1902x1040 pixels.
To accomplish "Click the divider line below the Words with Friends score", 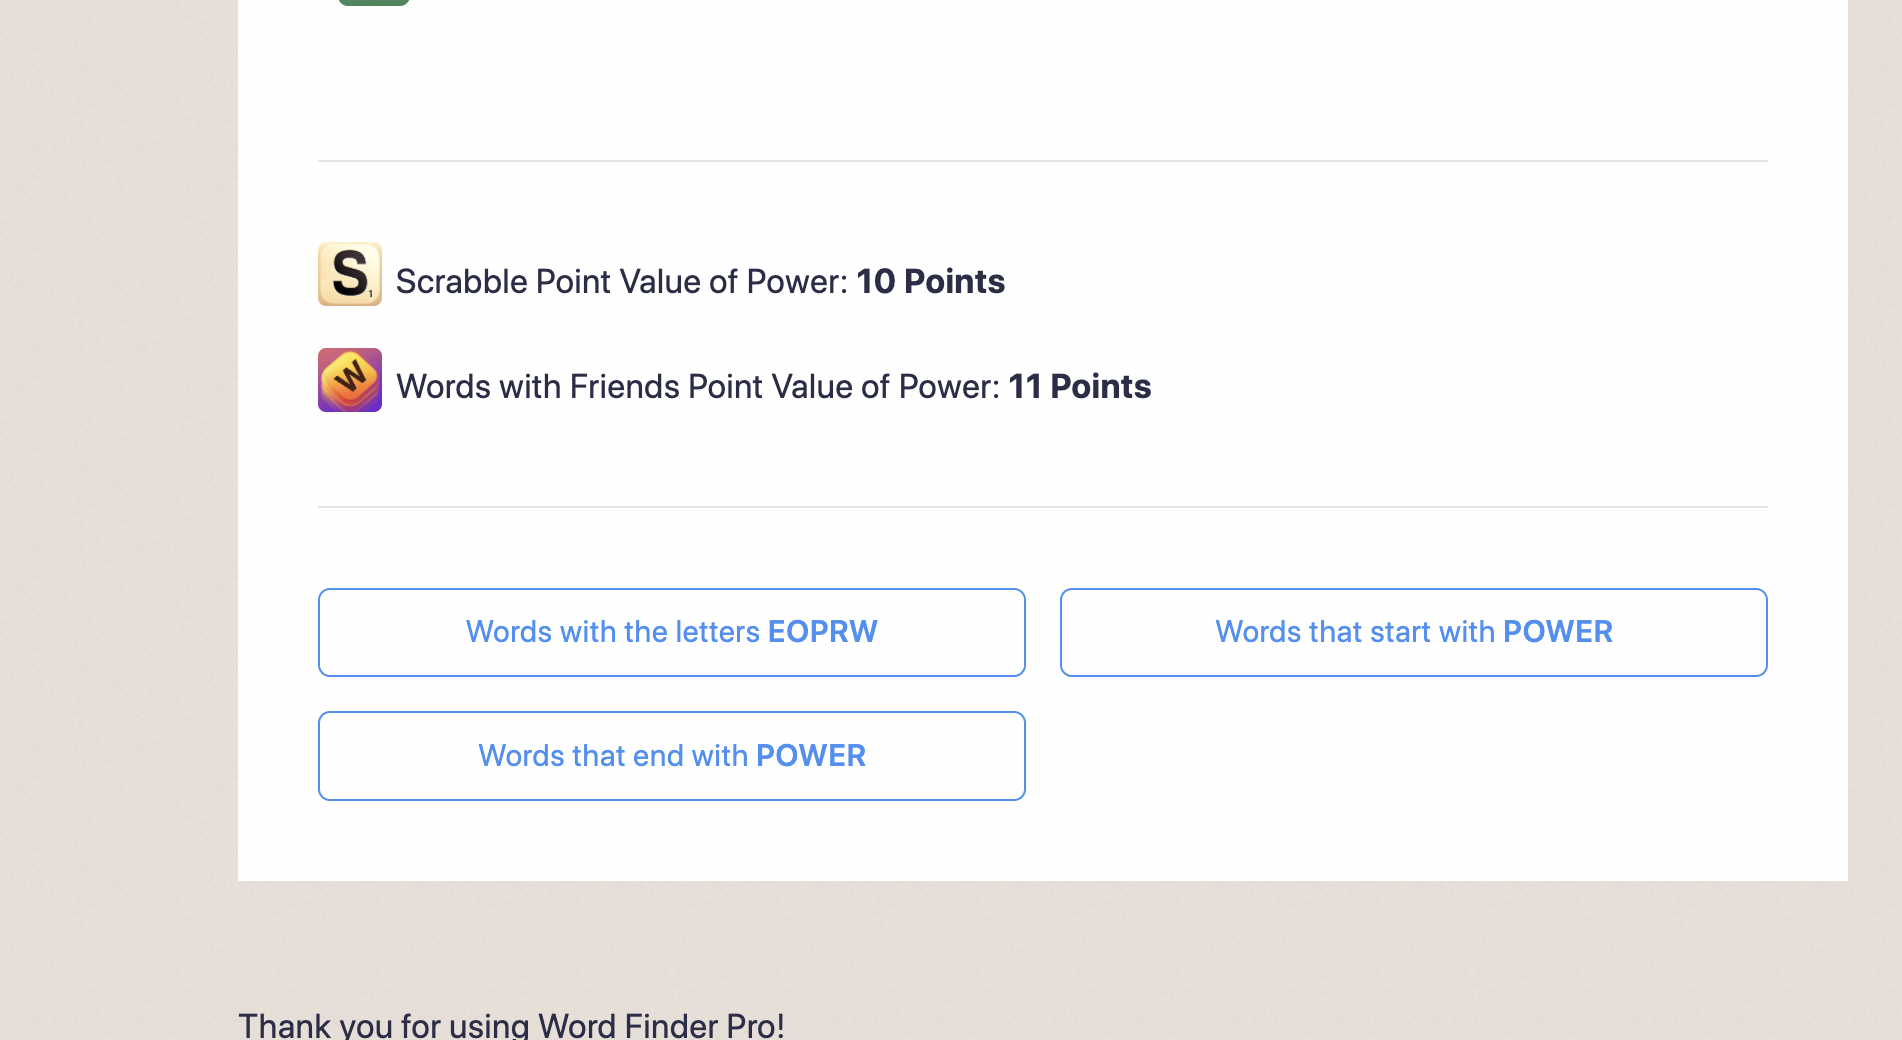I will pos(1043,507).
